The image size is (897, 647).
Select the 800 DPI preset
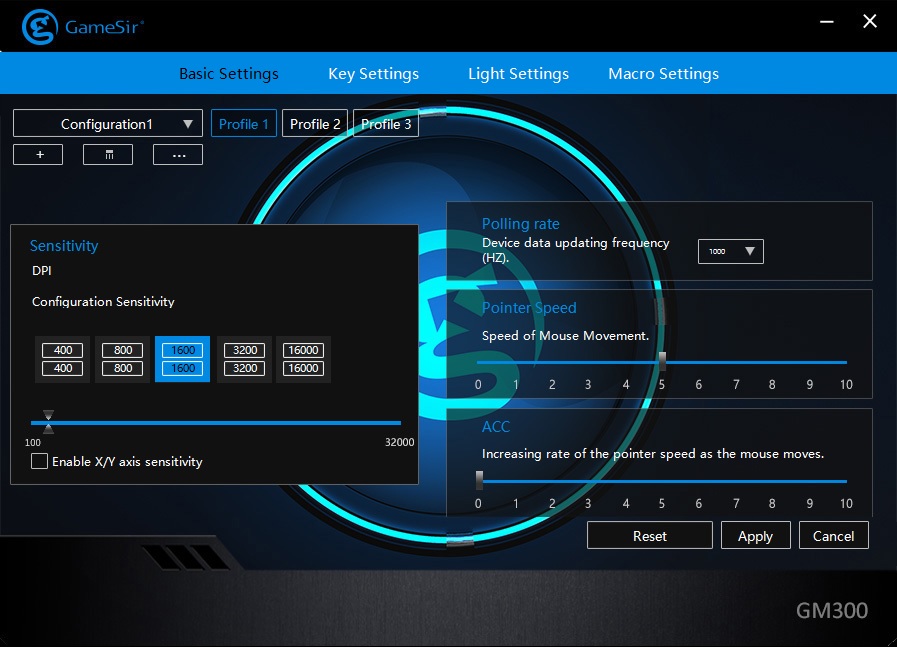click(x=123, y=359)
